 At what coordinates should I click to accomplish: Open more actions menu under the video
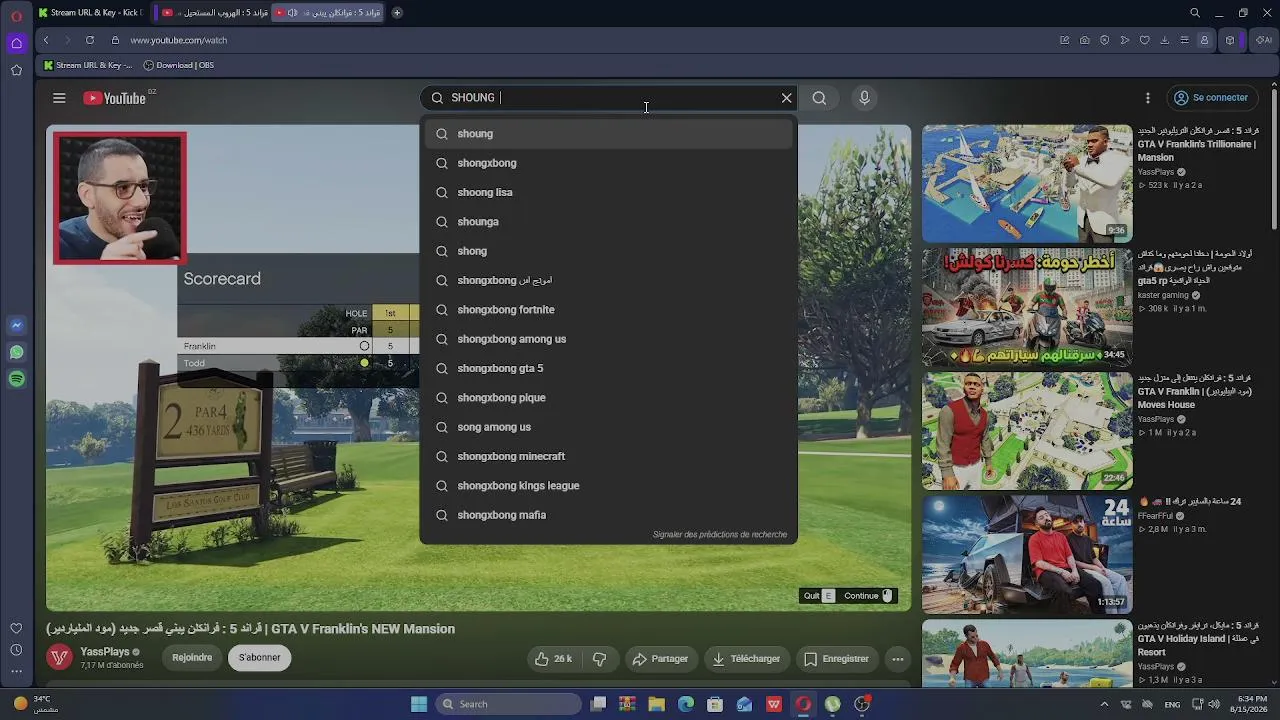tap(898, 659)
